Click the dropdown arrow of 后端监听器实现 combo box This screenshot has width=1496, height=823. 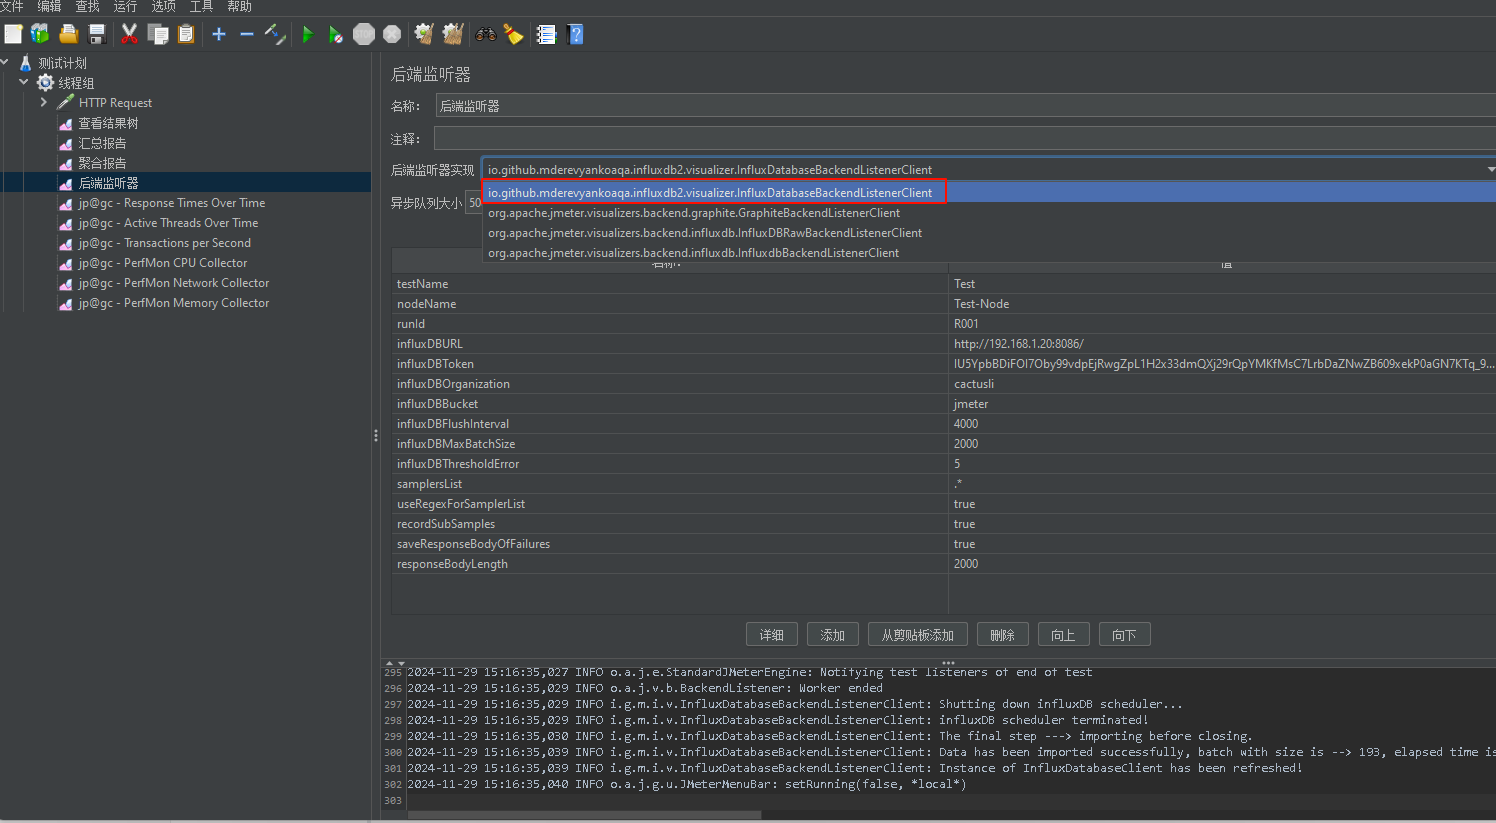click(x=1490, y=170)
